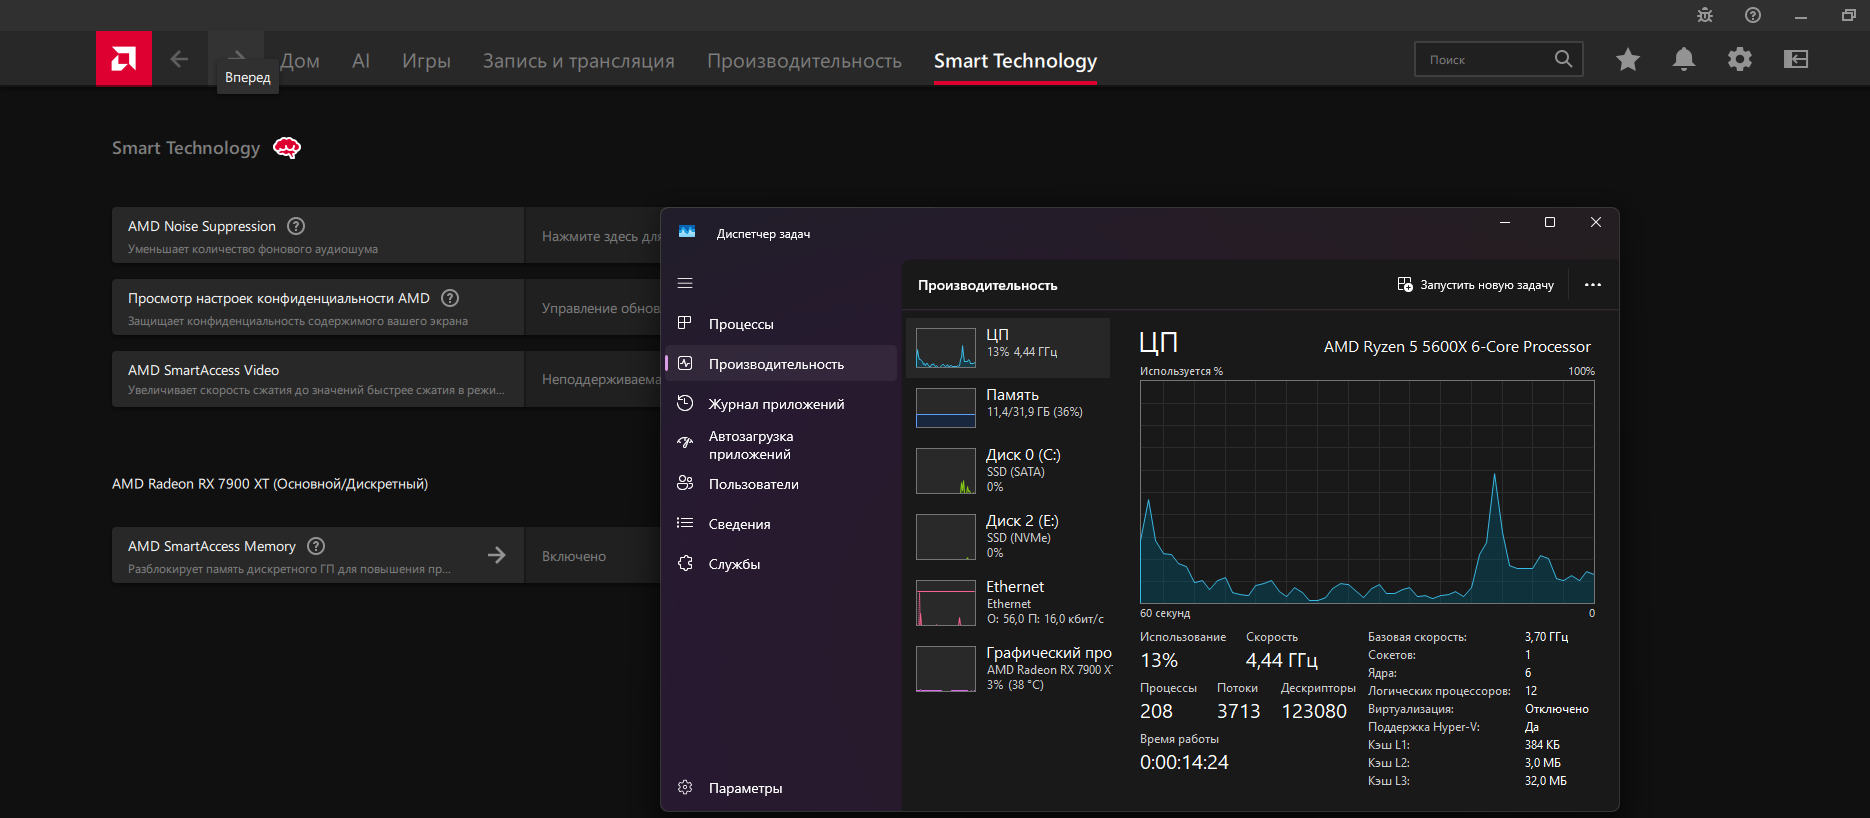
Task: Click the AMD bug report icon
Action: coord(1705,15)
